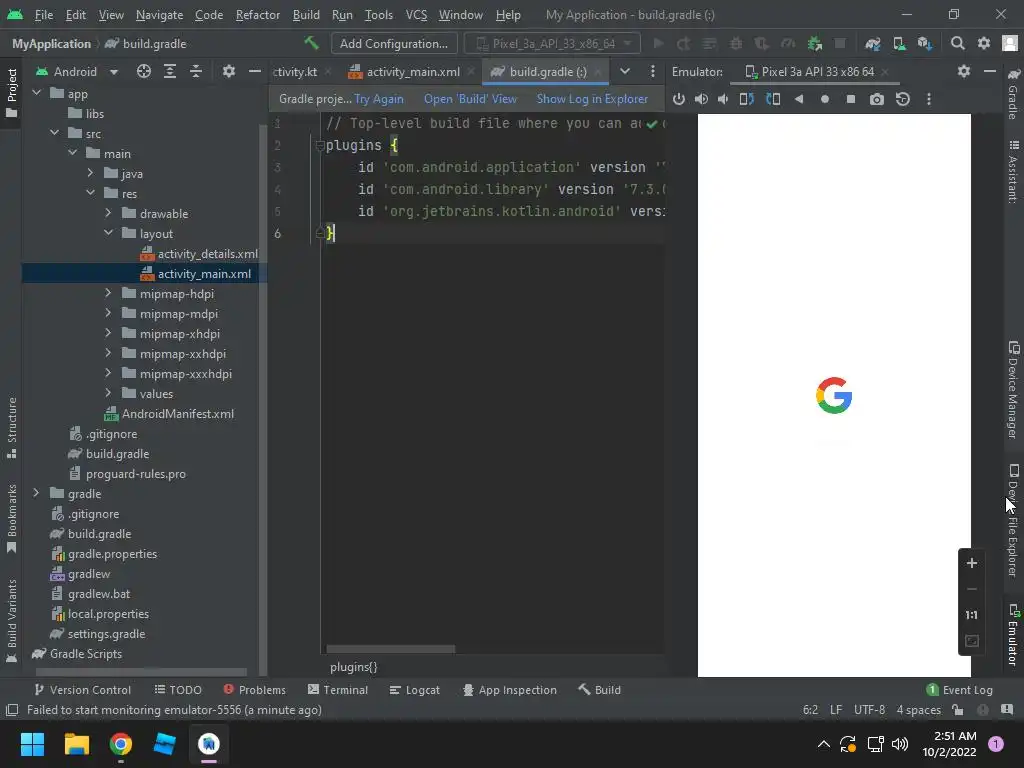
Task: Switch to the activity_main.xml editor tab
Action: click(x=413, y=72)
